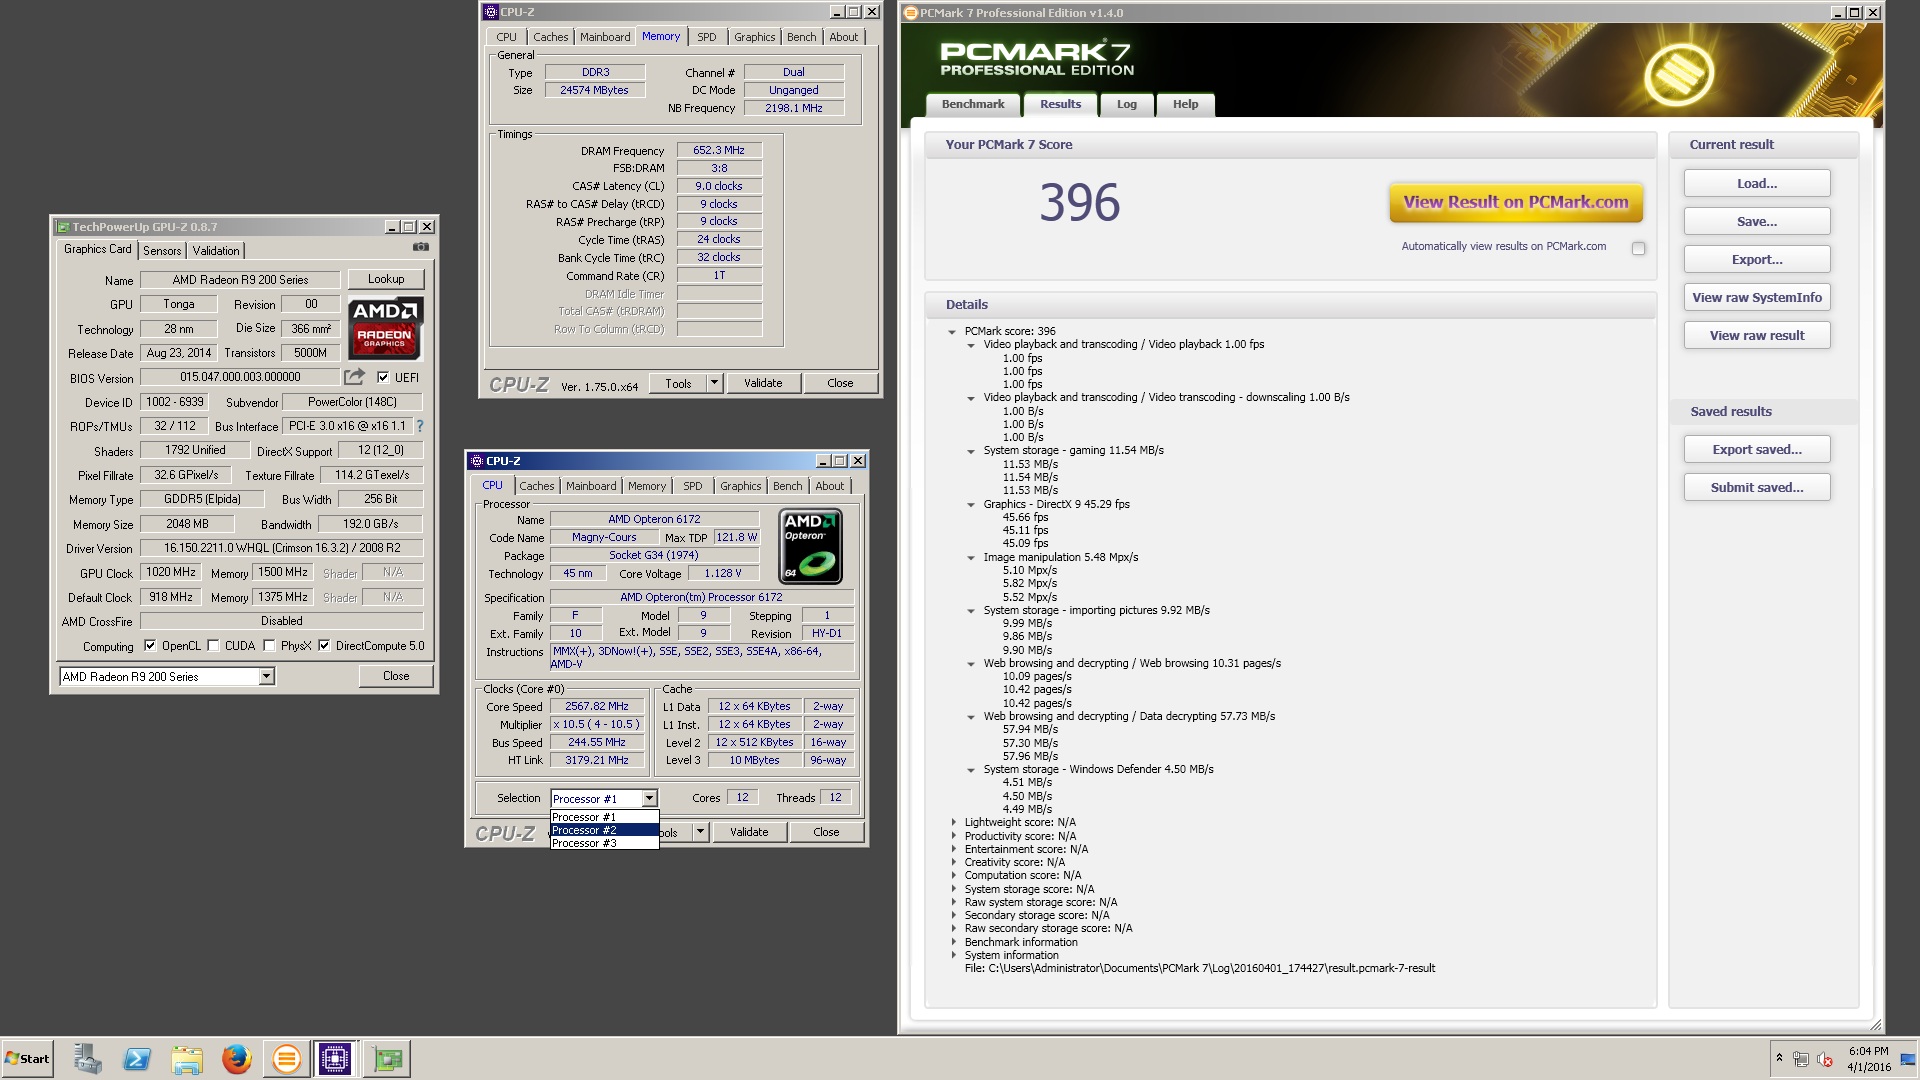Click the Start button

click(28, 1059)
